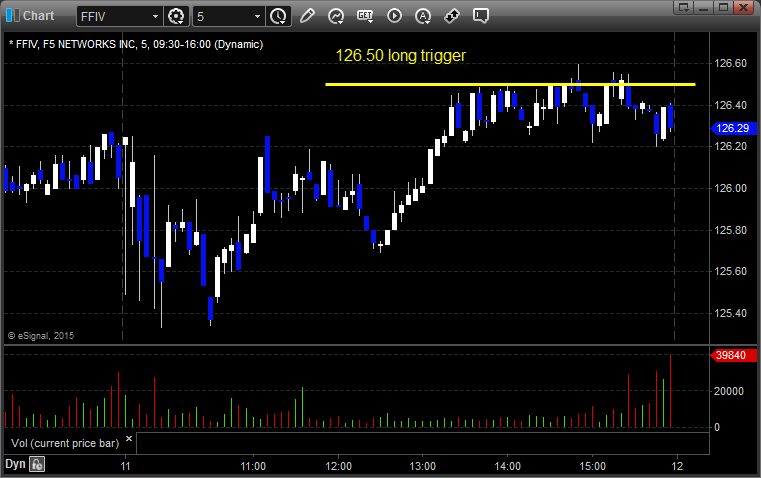The image size is (761, 478).
Task: Select the yellow horizontal trigger line
Action: point(510,84)
